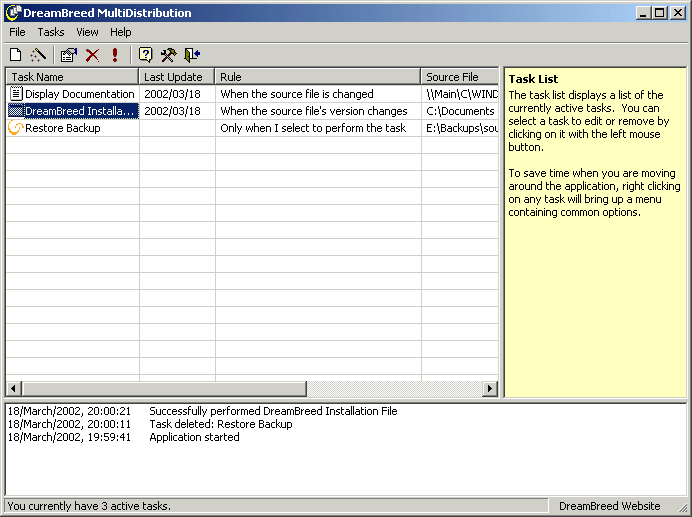Image resolution: width=692 pixels, height=517 pixels.
Task: Click the Restore Backup task icon
Action: [16, 128]
